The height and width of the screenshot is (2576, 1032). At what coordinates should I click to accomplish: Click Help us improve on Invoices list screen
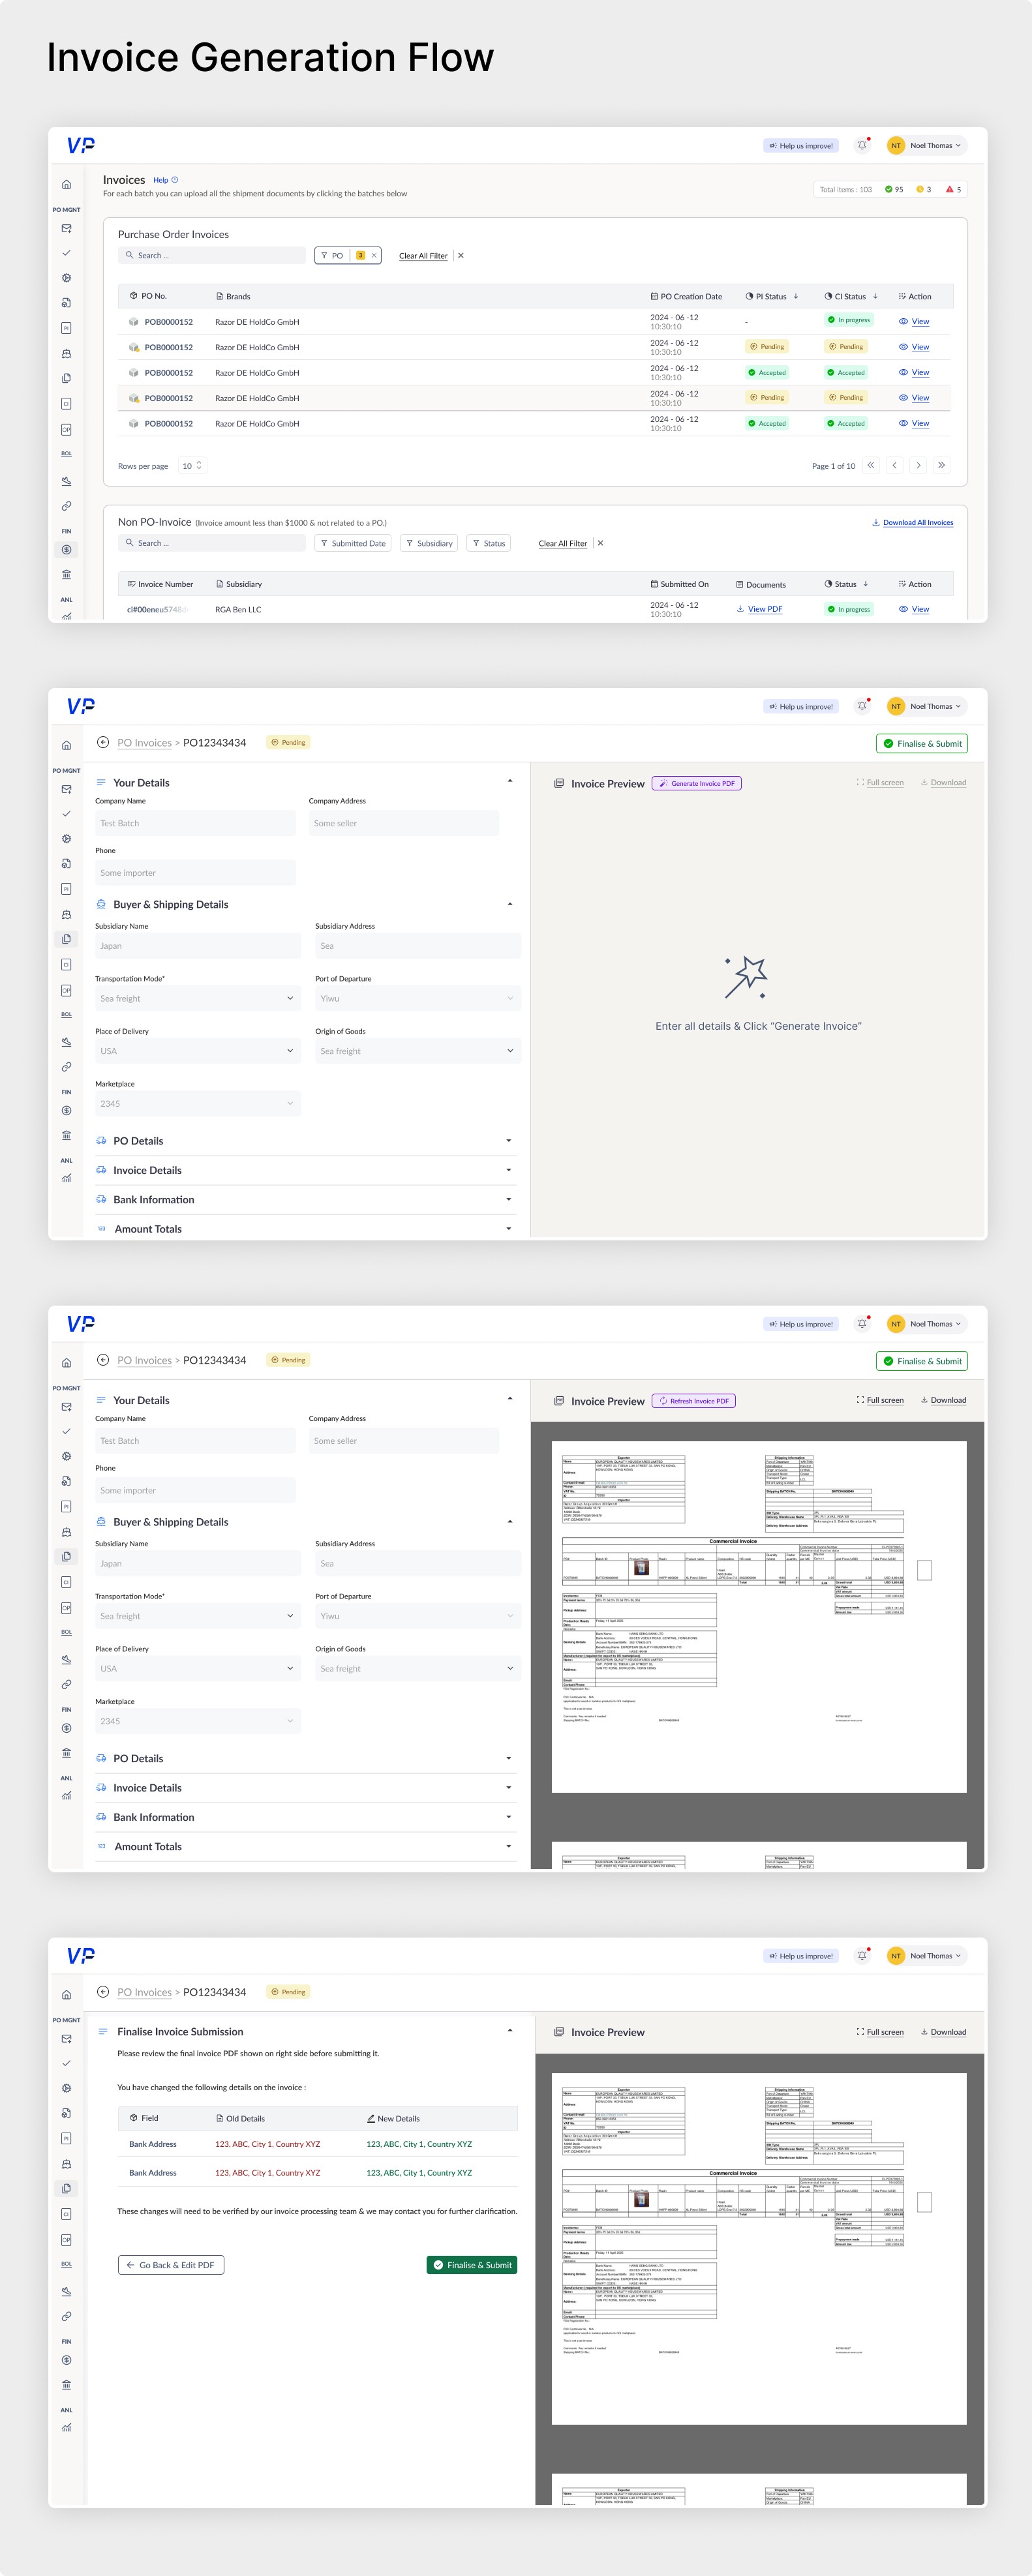[800, 145]
